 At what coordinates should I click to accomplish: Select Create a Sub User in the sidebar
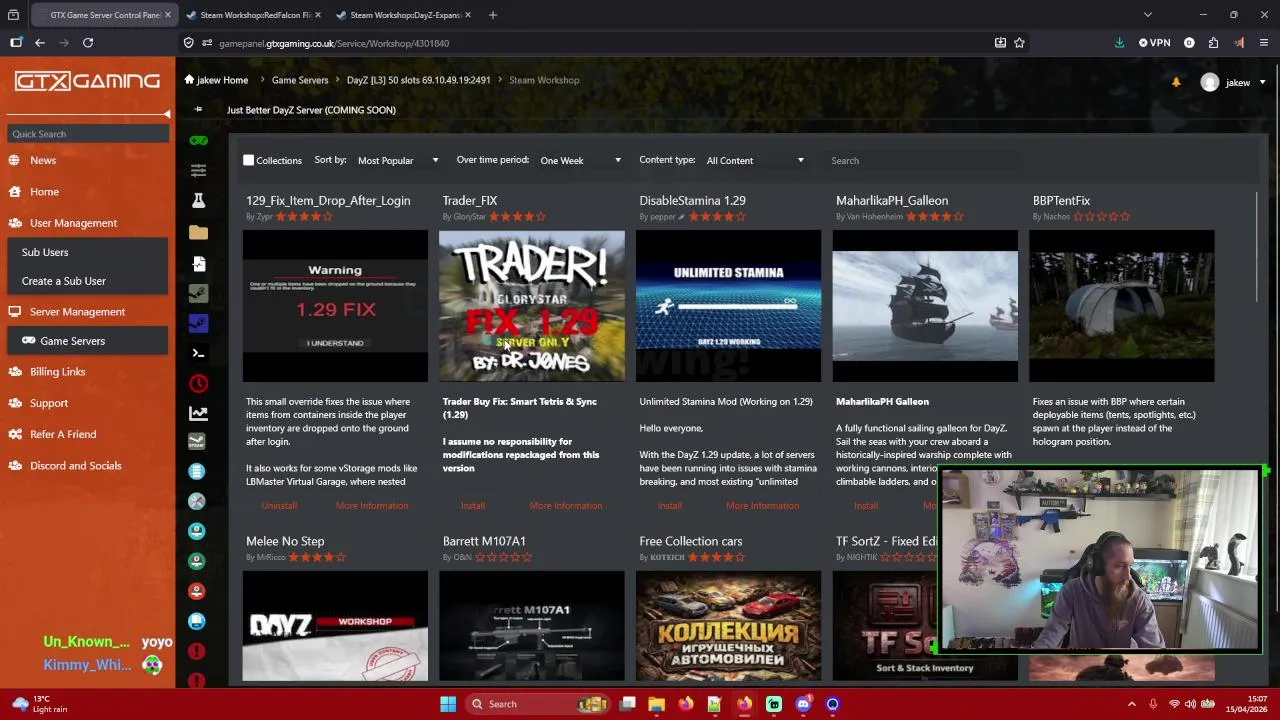click(64, 281)
